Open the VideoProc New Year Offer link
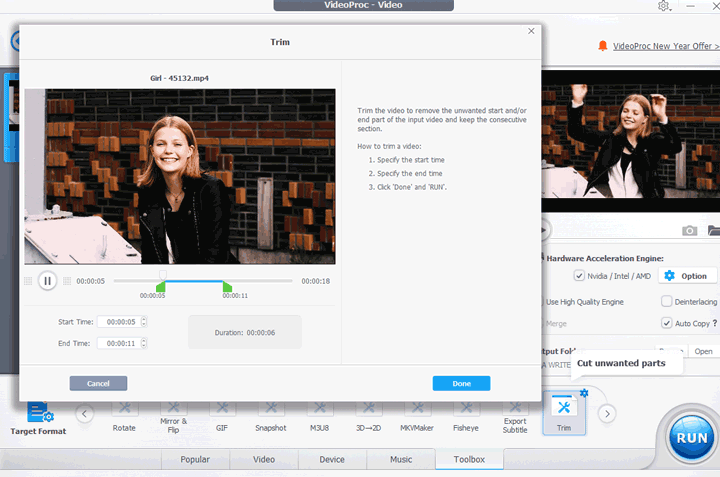The width and height of the screenshot is (720, 477). pos(664,46)
